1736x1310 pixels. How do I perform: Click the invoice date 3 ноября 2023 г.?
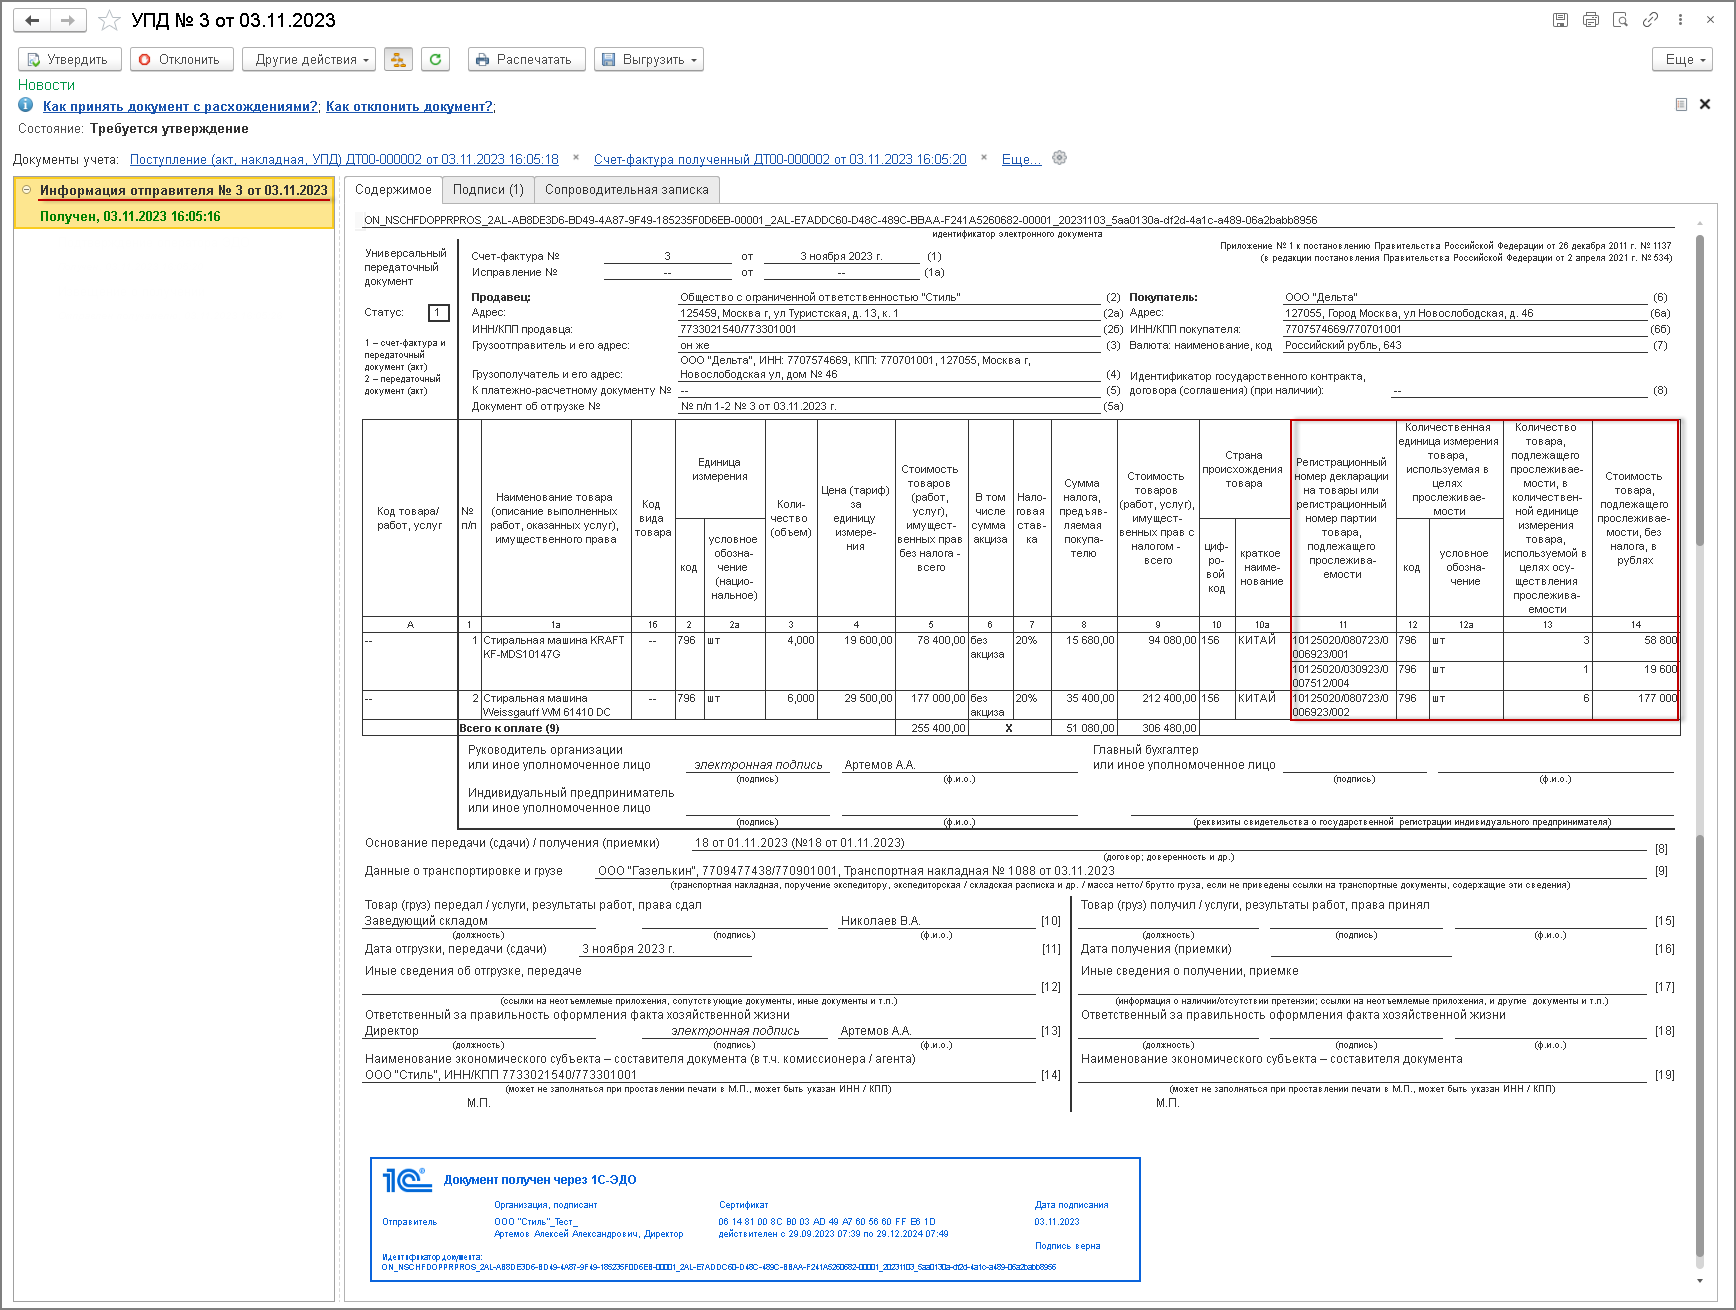tap(841, 256)
